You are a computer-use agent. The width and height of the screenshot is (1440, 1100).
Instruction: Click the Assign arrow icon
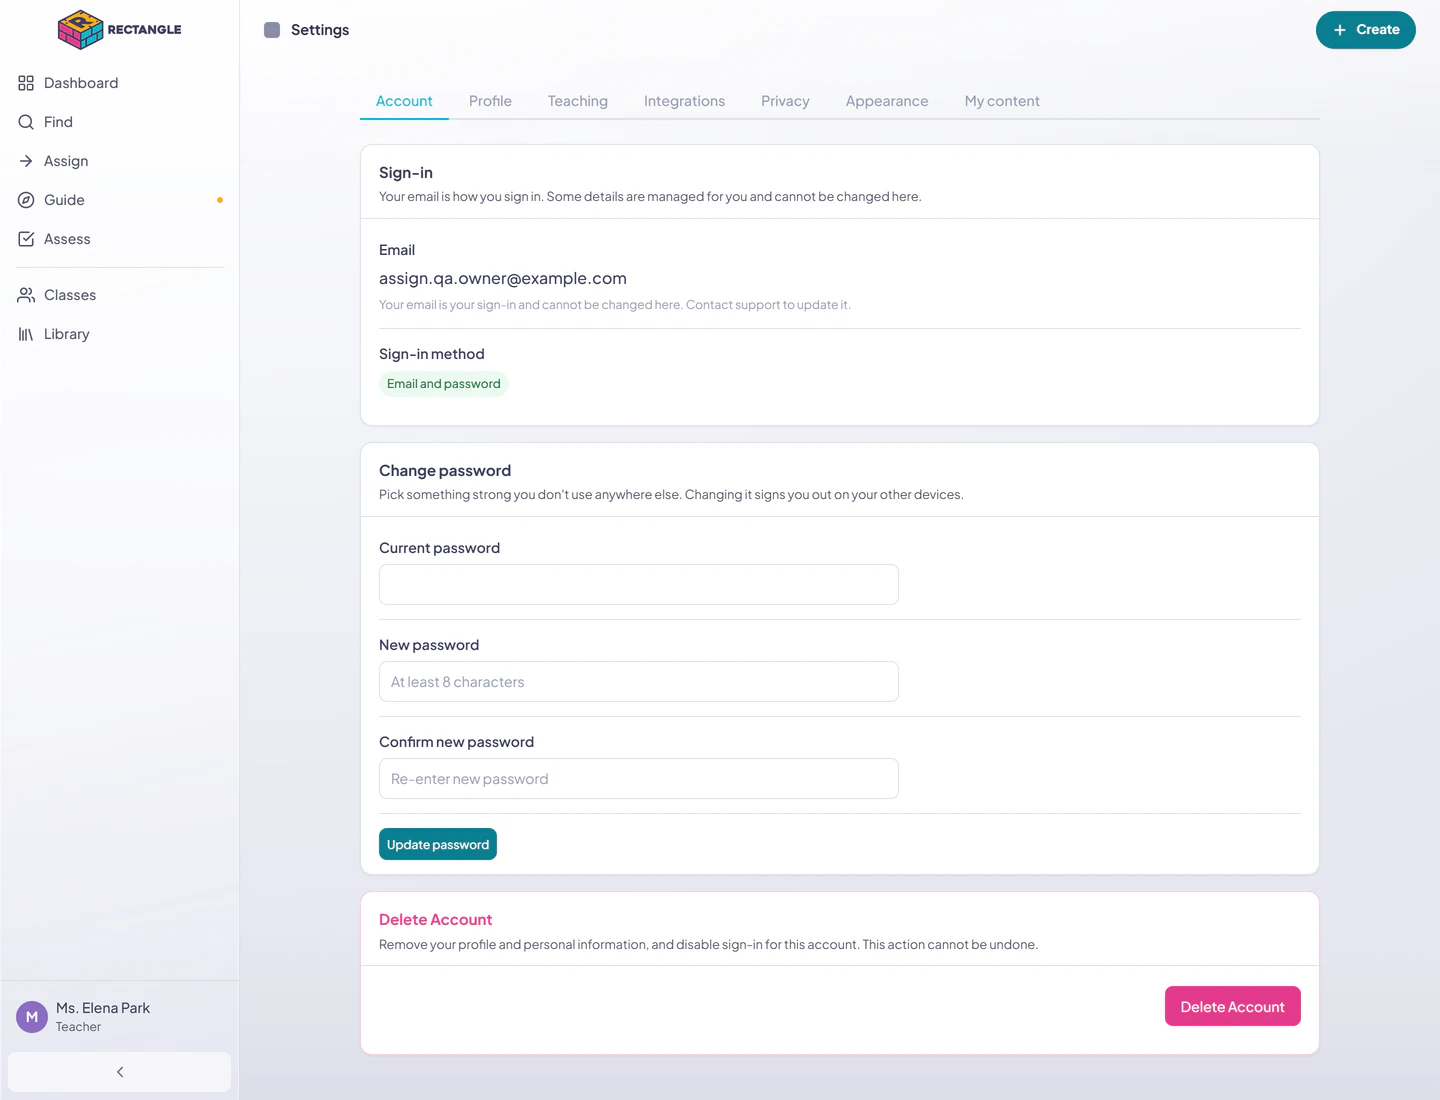click(x=26, y=161)
